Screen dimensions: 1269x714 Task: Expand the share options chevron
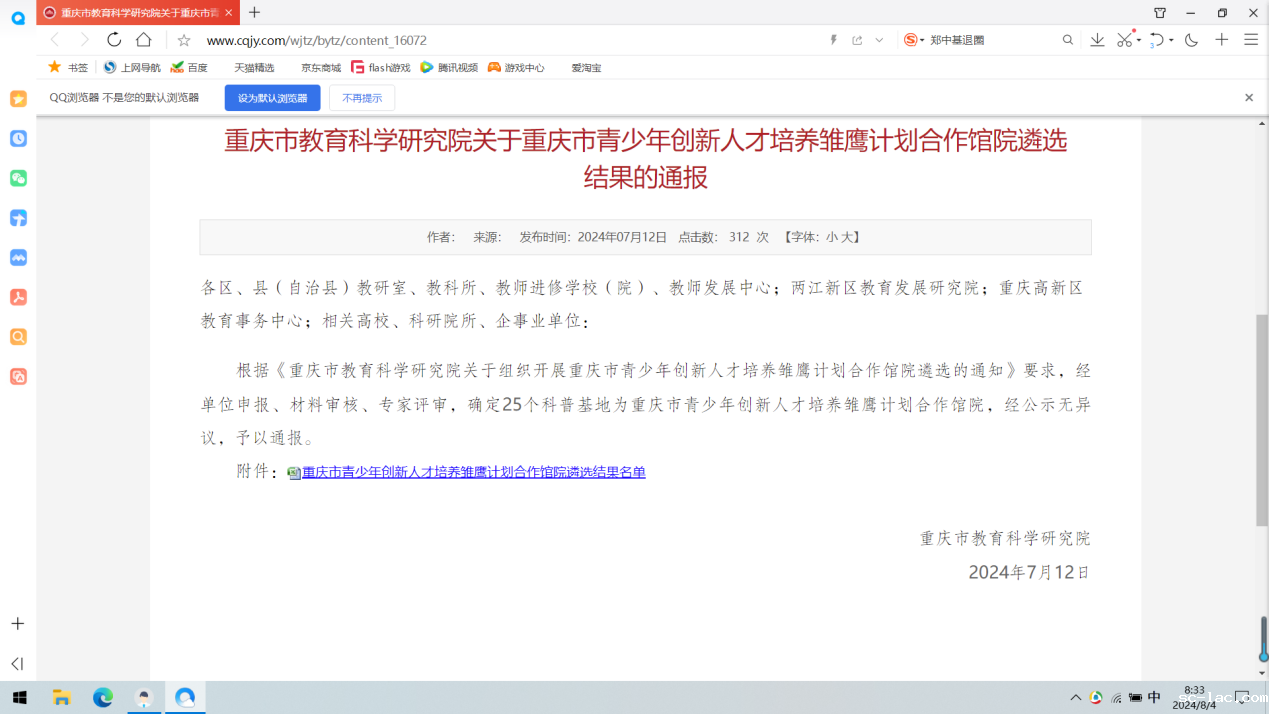tap(877, 41)
